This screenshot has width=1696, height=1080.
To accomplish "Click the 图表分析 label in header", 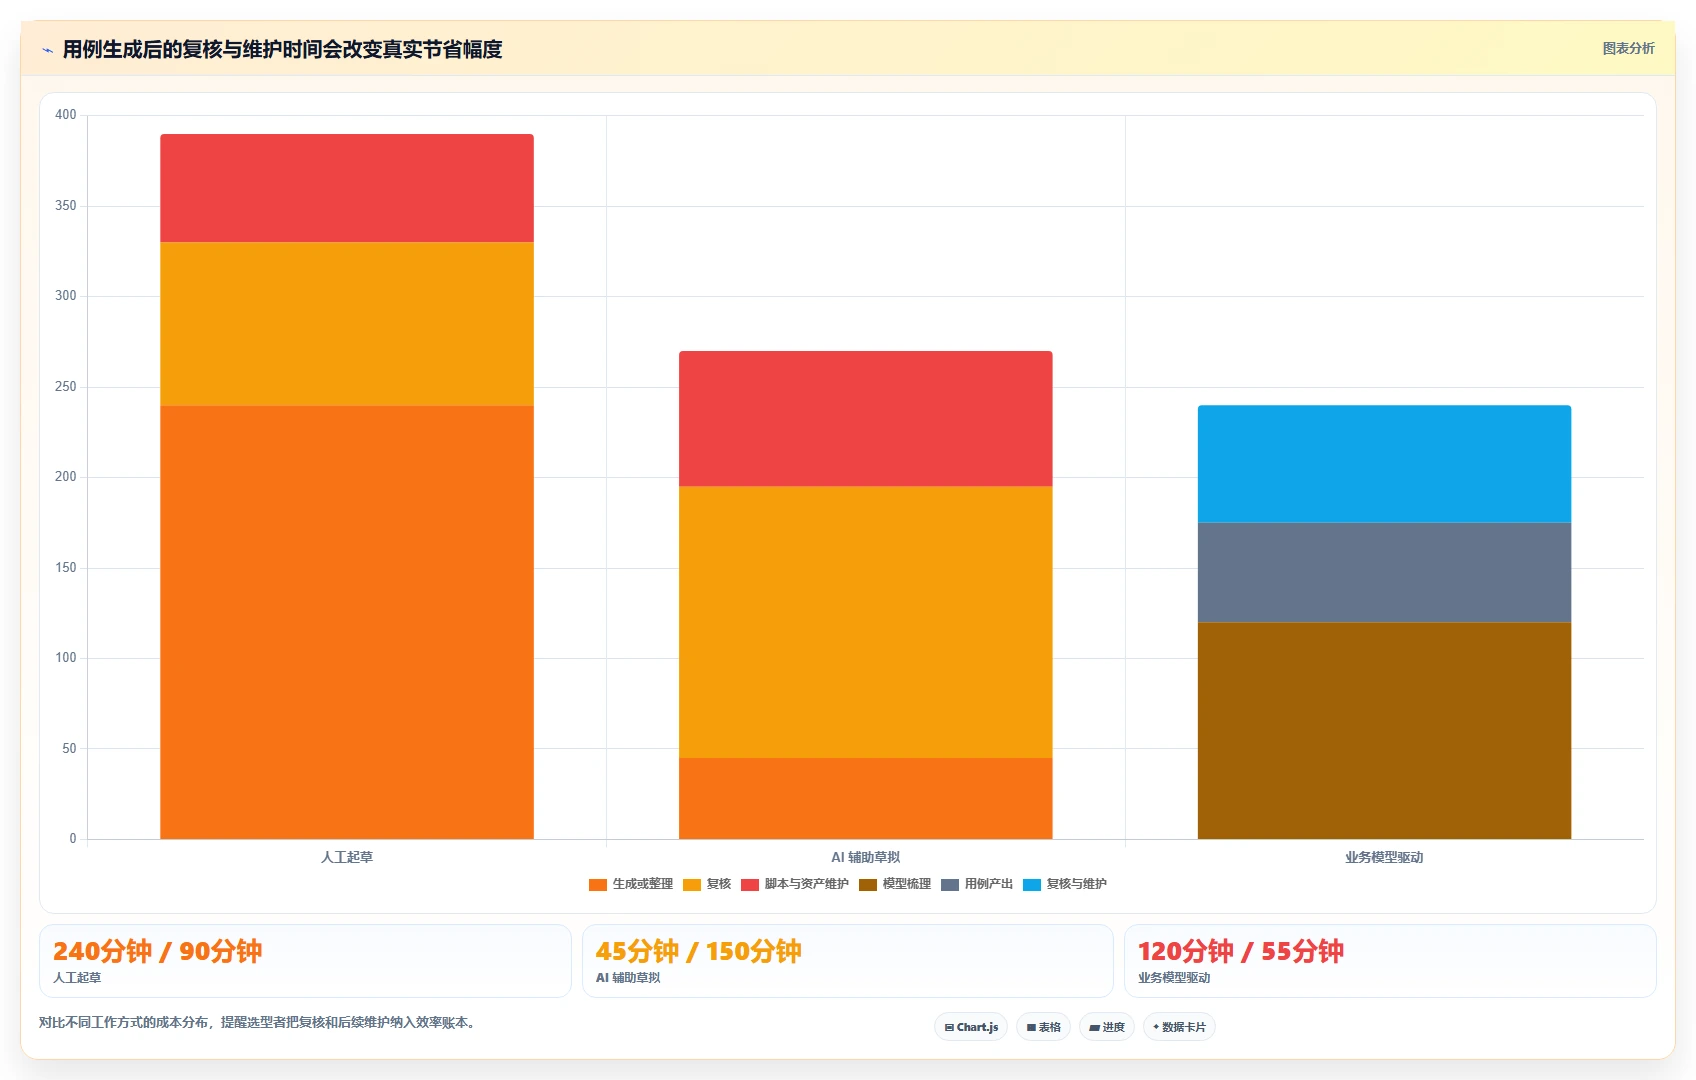I will pyautogui.click(x=1628, y=48).
